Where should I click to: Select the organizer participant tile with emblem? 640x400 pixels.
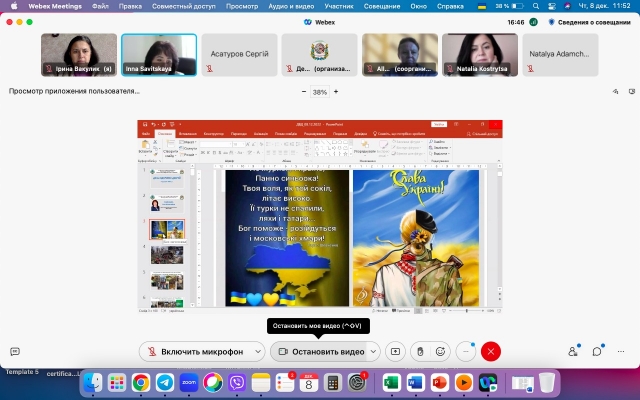tap(320, 55)
